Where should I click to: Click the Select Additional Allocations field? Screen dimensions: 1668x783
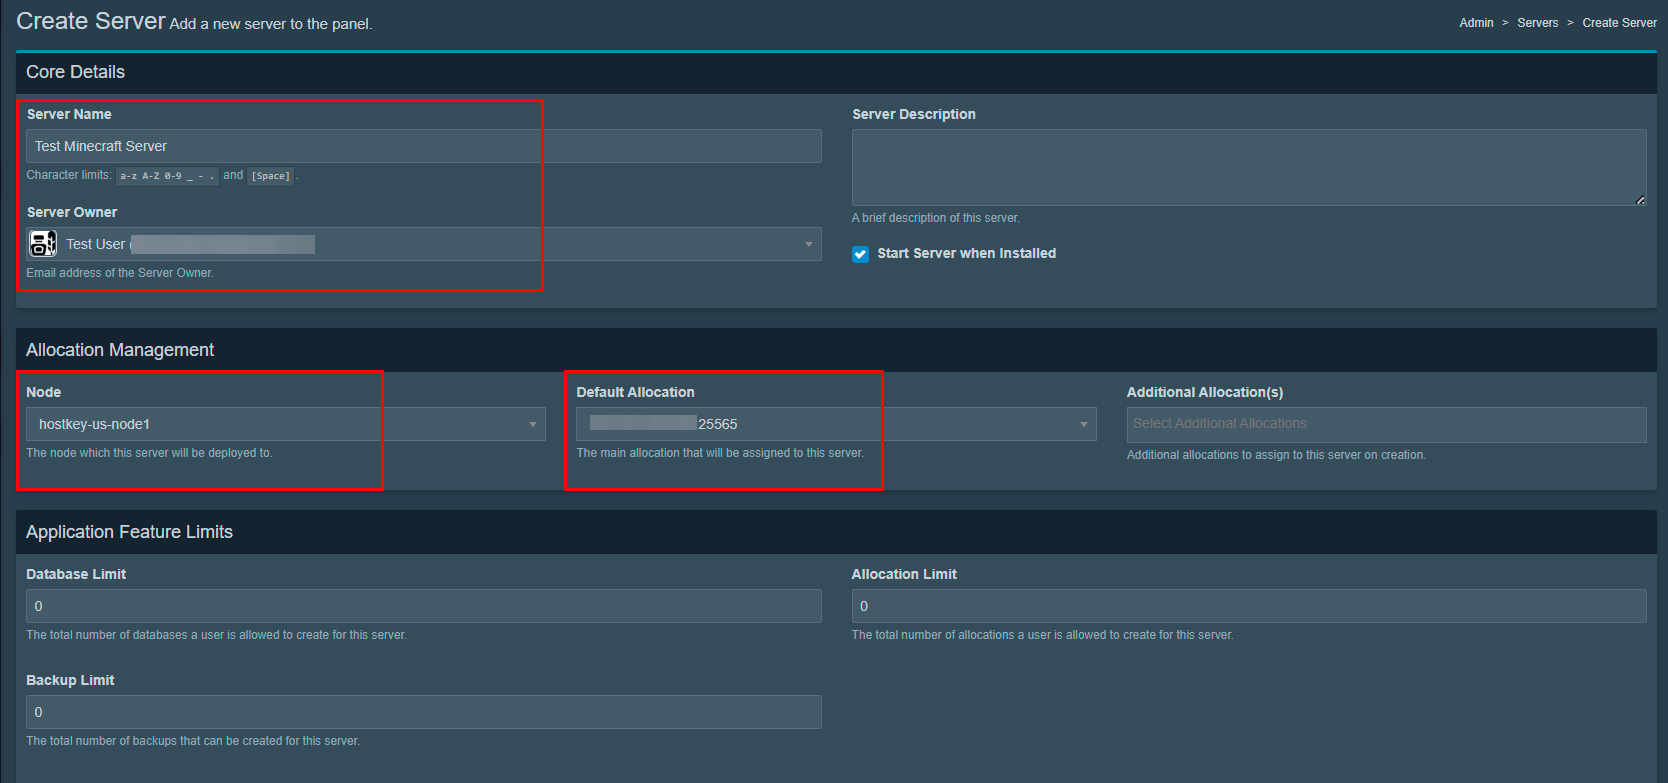click(1385, 424)
